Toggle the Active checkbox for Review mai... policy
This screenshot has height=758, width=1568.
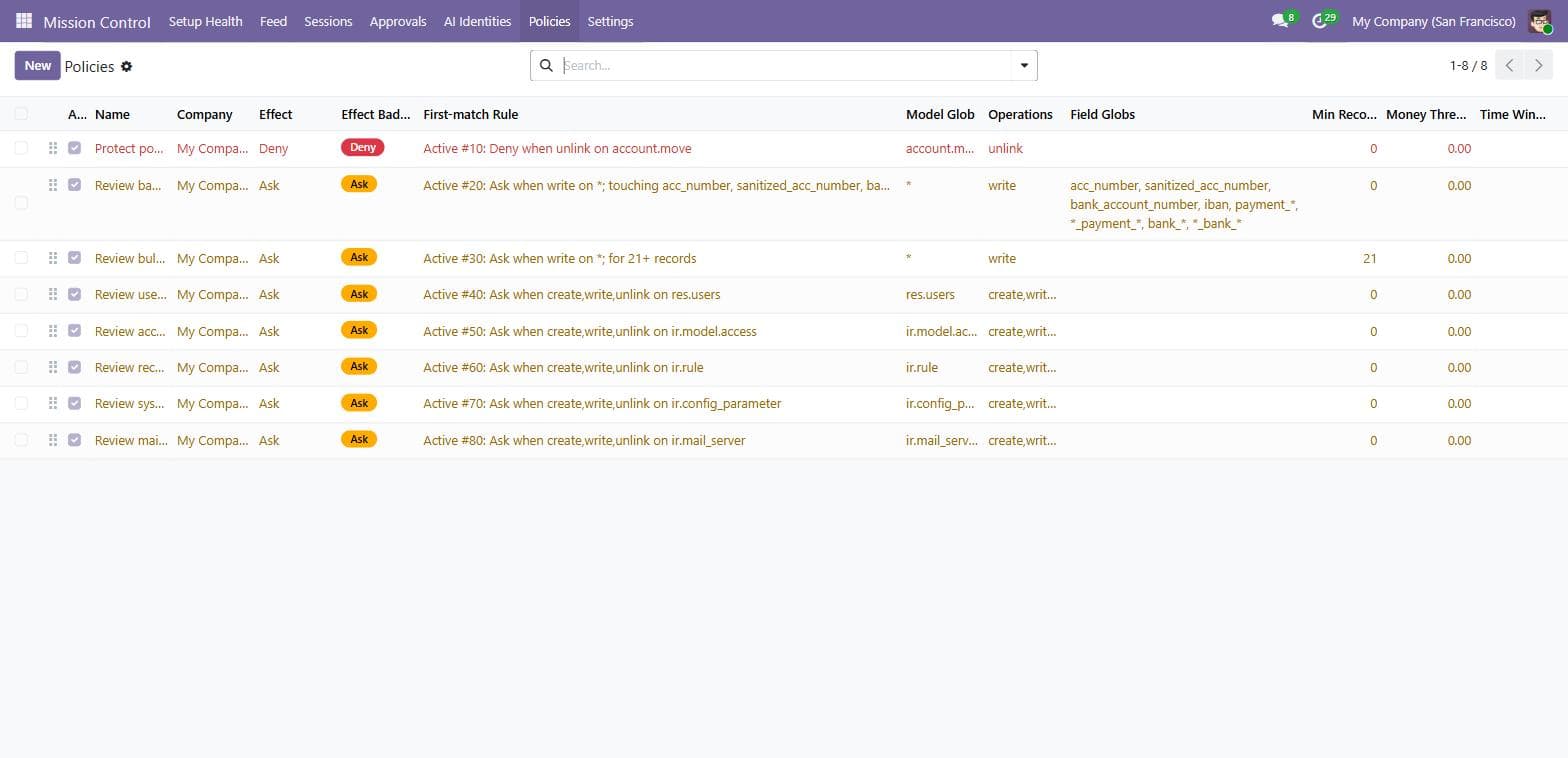point(74,440)
